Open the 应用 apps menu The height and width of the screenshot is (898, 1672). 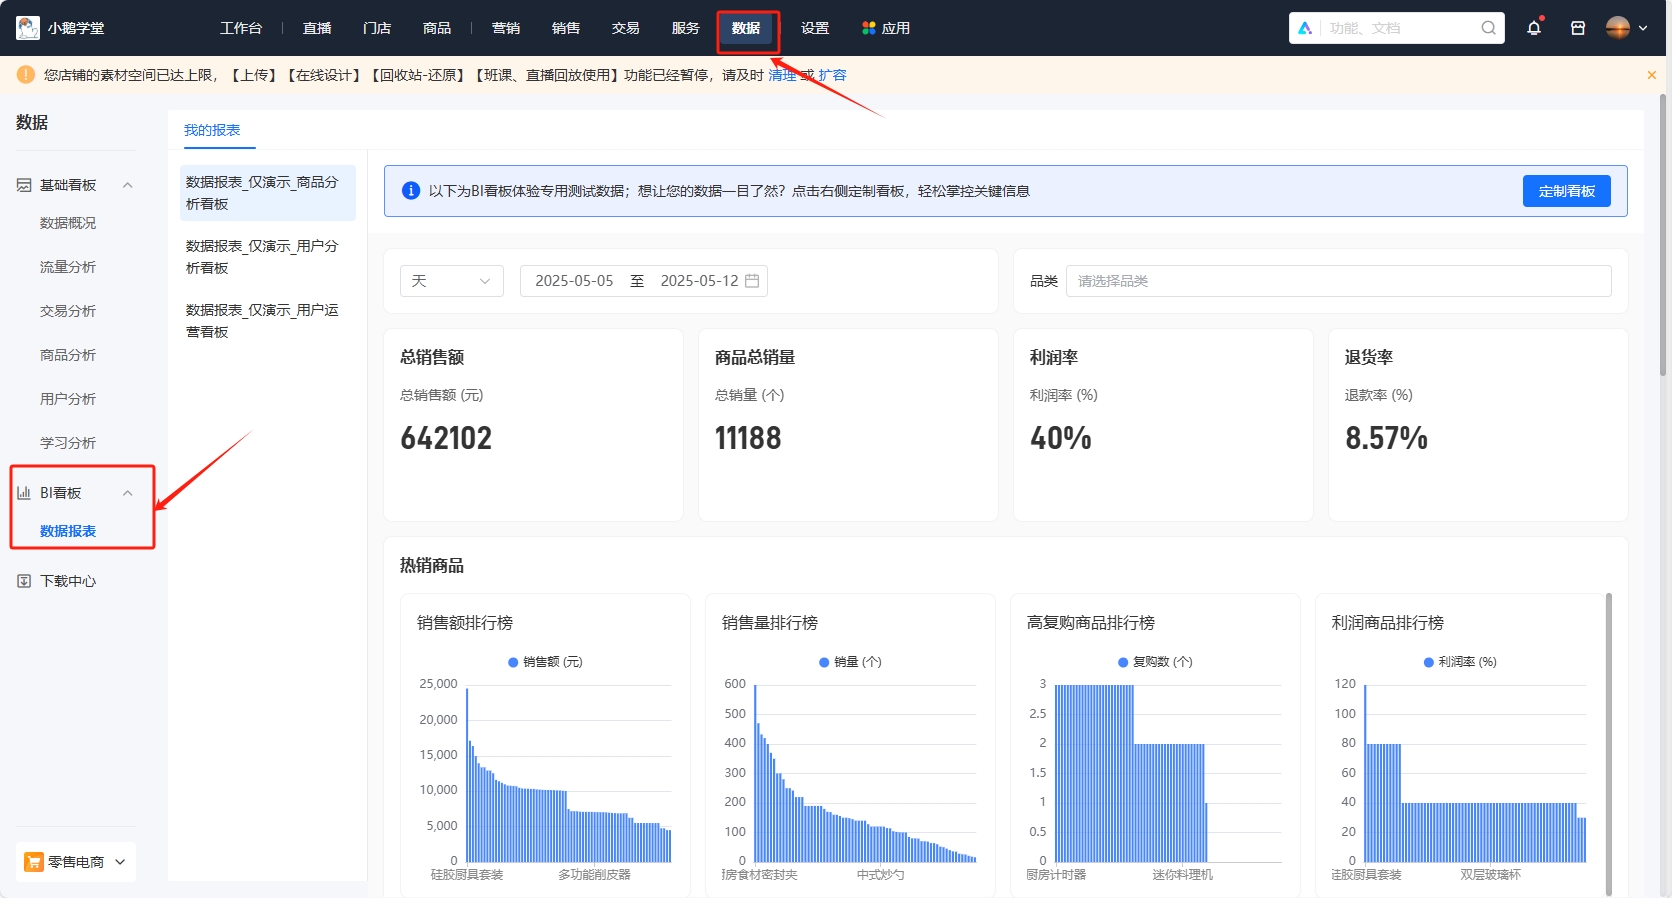pyautogui.click(x=886, y=28)
